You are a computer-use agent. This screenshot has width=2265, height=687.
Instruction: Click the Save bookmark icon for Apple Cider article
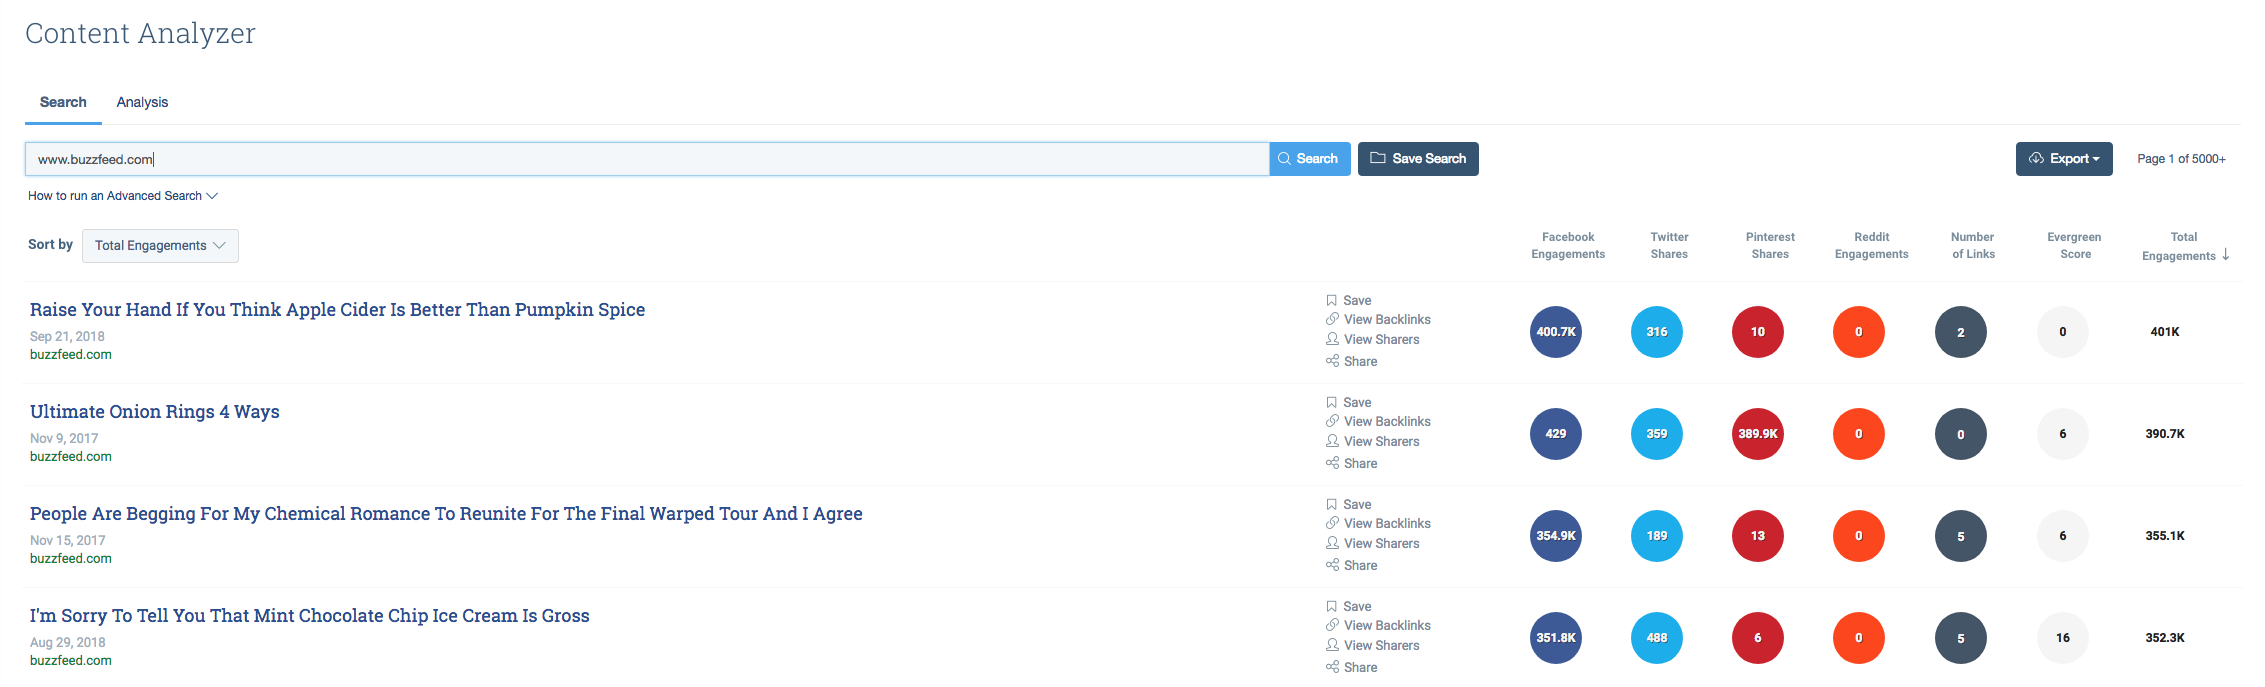1332,300
